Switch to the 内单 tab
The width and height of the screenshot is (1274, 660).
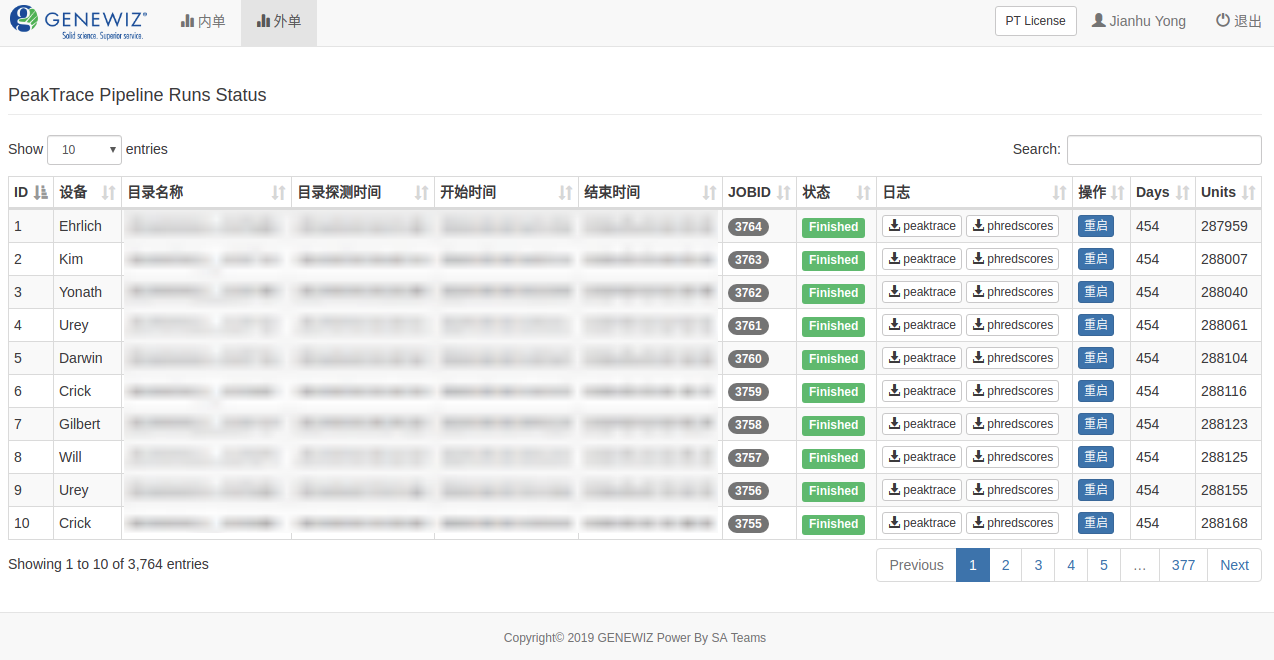pos(202,20)
